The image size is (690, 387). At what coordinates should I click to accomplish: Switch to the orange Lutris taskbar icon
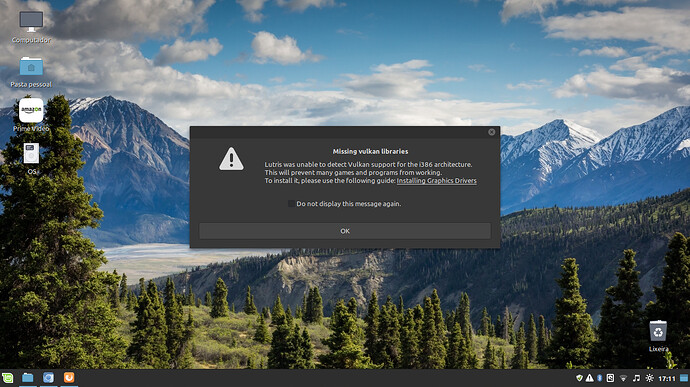[69, 378]
